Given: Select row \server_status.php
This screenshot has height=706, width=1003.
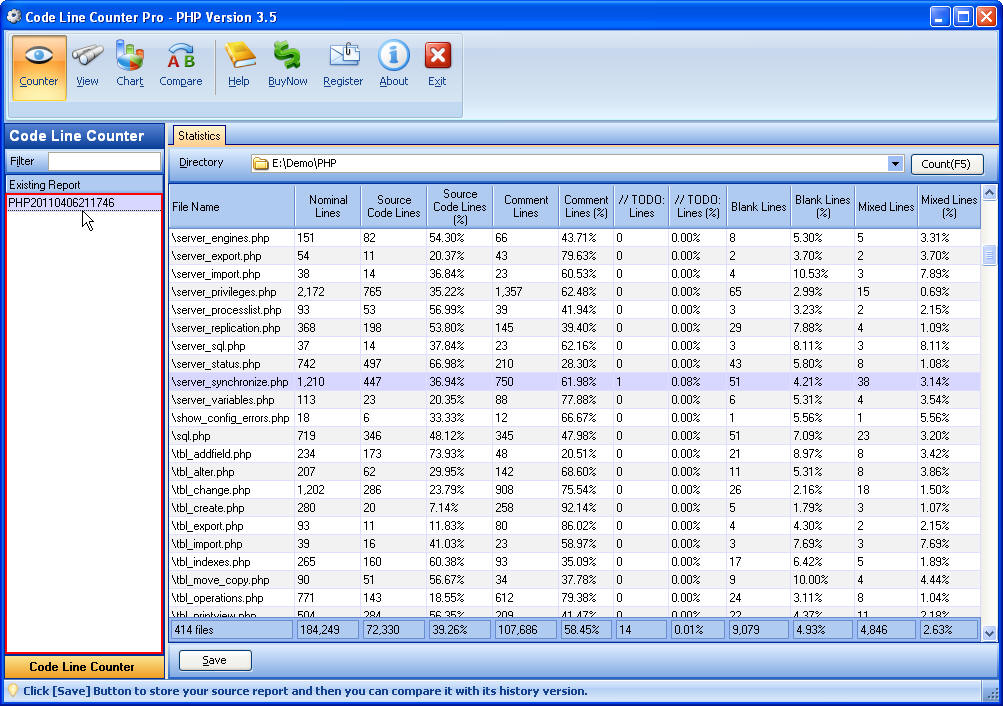Looking at the screenshot, I should coord(574,364).
